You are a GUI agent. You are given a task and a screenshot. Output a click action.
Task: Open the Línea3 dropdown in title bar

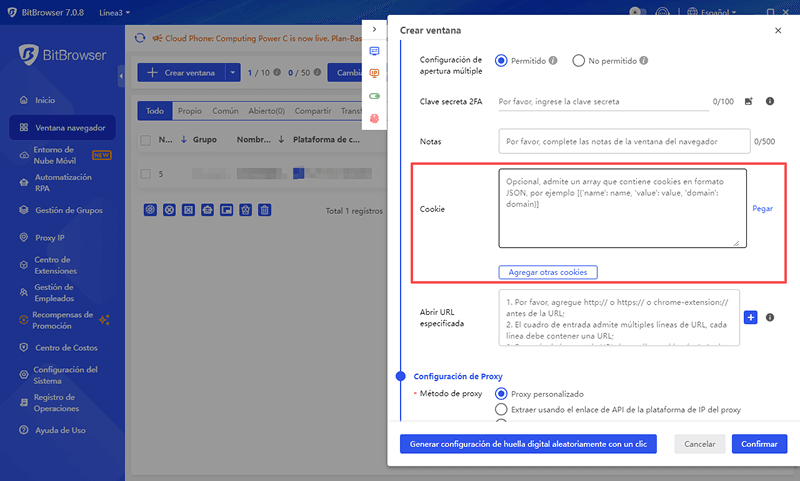114,12
